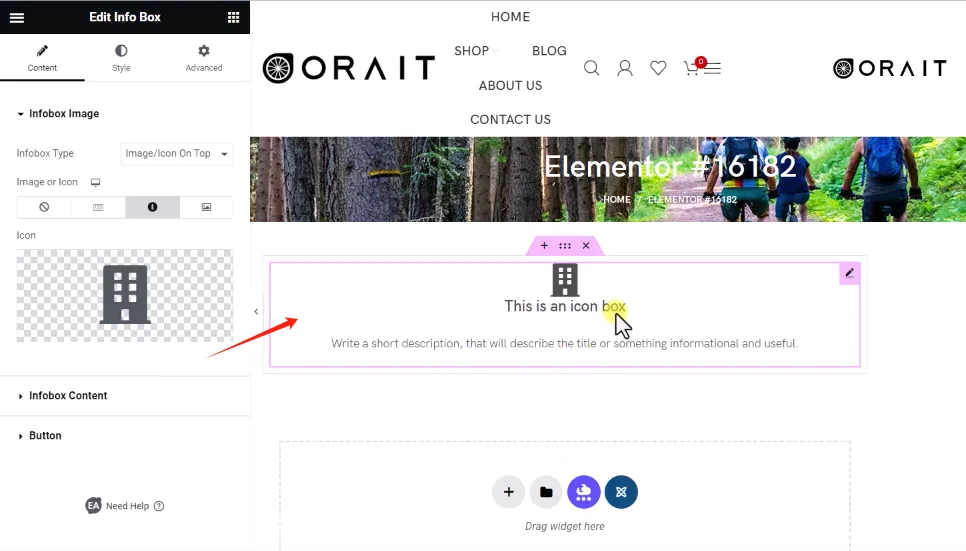Open the template library folder icon
Screen dimensions: 966x551
[x=546, y=492]
